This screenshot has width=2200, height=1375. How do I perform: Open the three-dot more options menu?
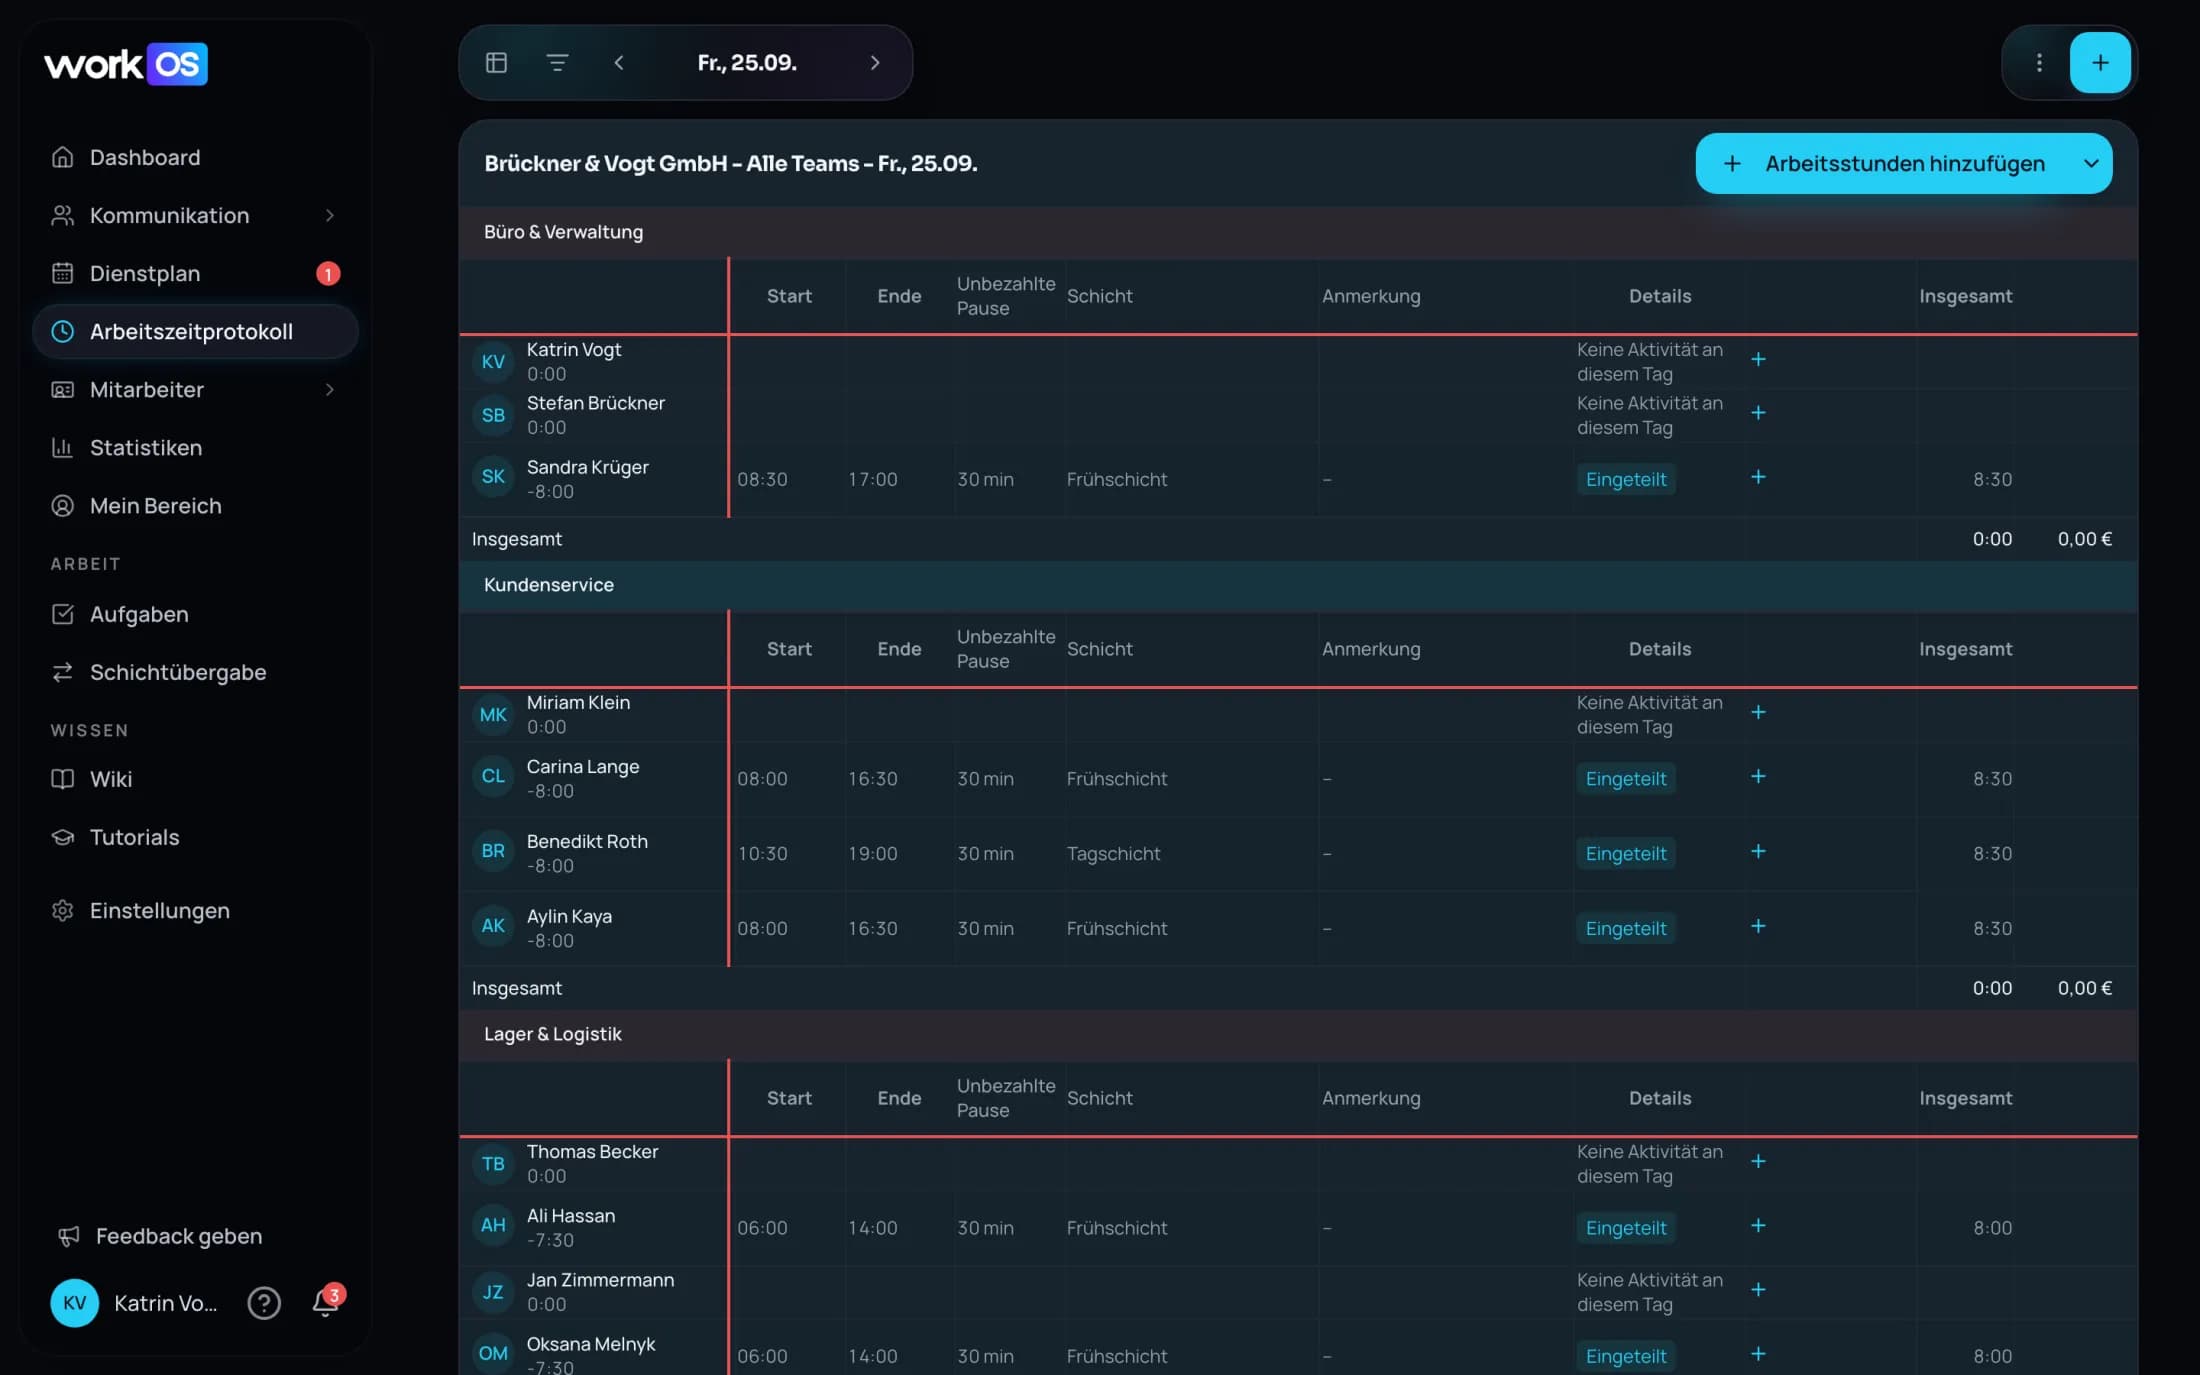pyautogui.click(x=2039, y=63)
